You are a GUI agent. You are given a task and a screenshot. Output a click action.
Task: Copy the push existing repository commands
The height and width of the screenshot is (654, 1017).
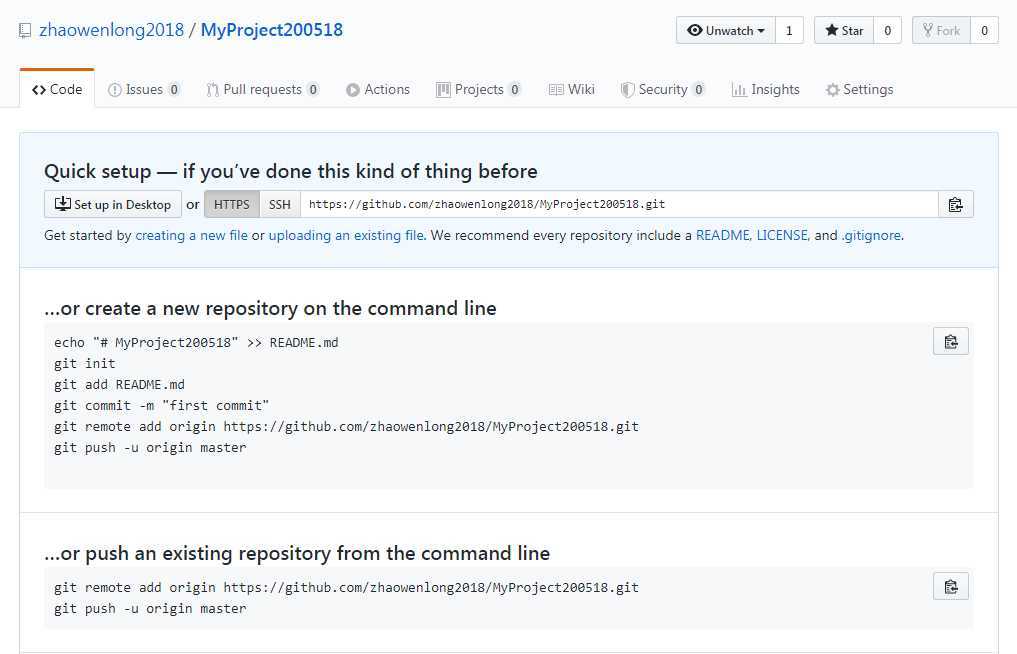point(951,586)
